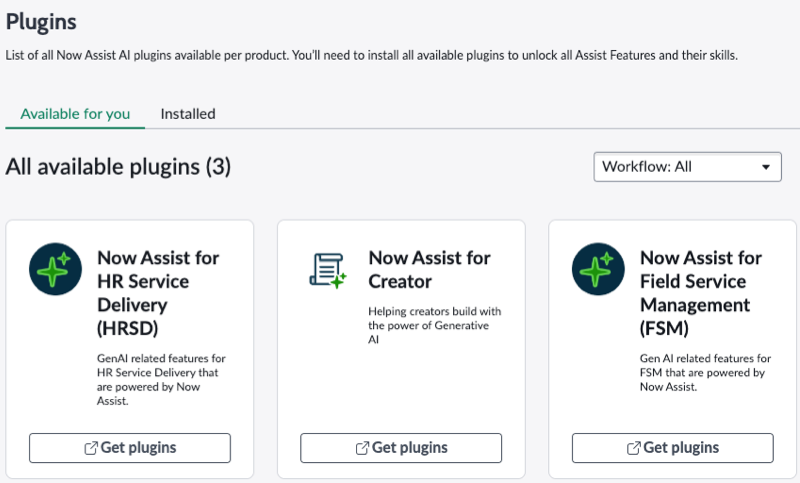Click the 'List of all Now Assist AI plugins' sentence
Screen dimensions: 800x483
pos(371,55)
